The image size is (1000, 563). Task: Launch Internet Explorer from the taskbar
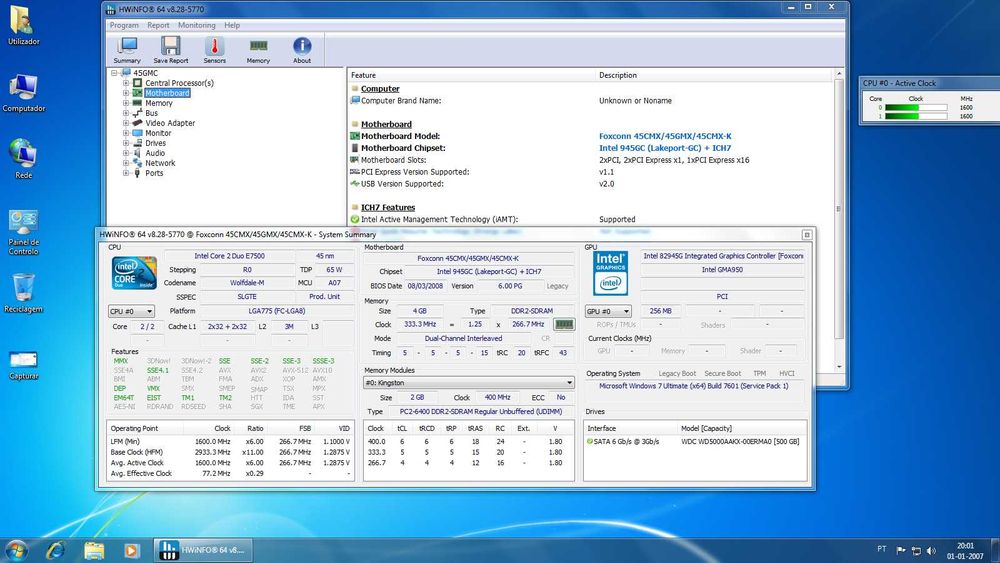55,550
